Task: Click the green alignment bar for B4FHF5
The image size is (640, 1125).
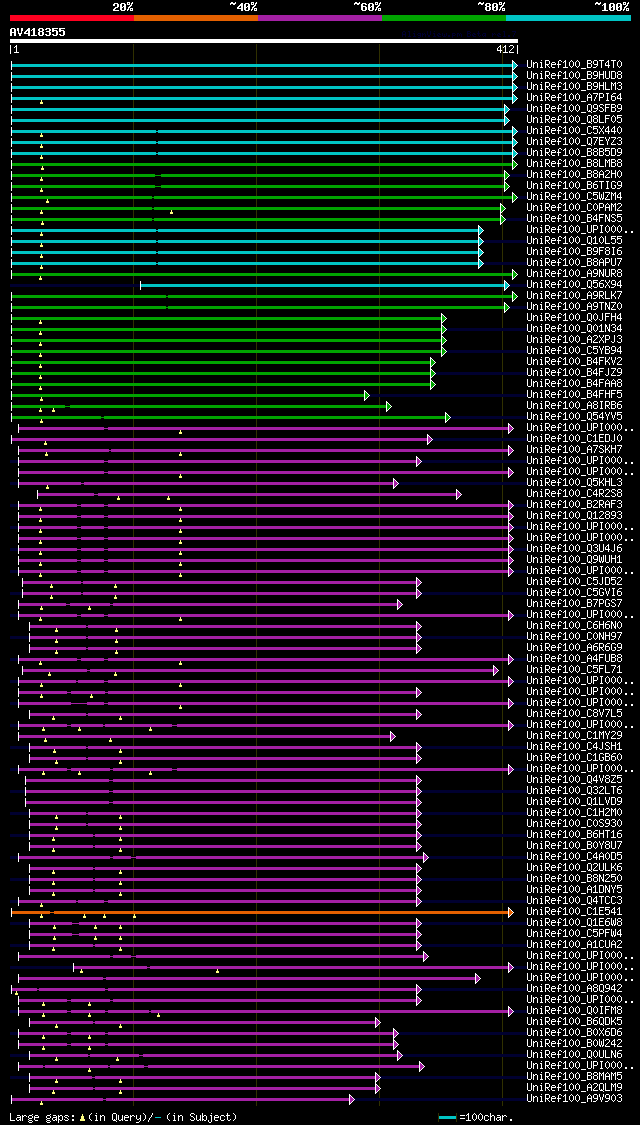Action: tap(190, 395)
